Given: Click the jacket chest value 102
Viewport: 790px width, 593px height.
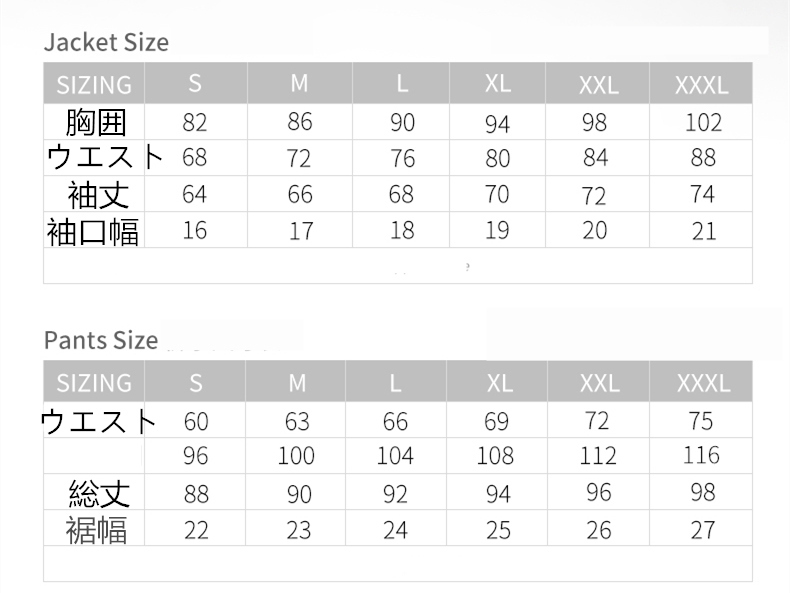Looking at the screenshot, I should 703,122.
